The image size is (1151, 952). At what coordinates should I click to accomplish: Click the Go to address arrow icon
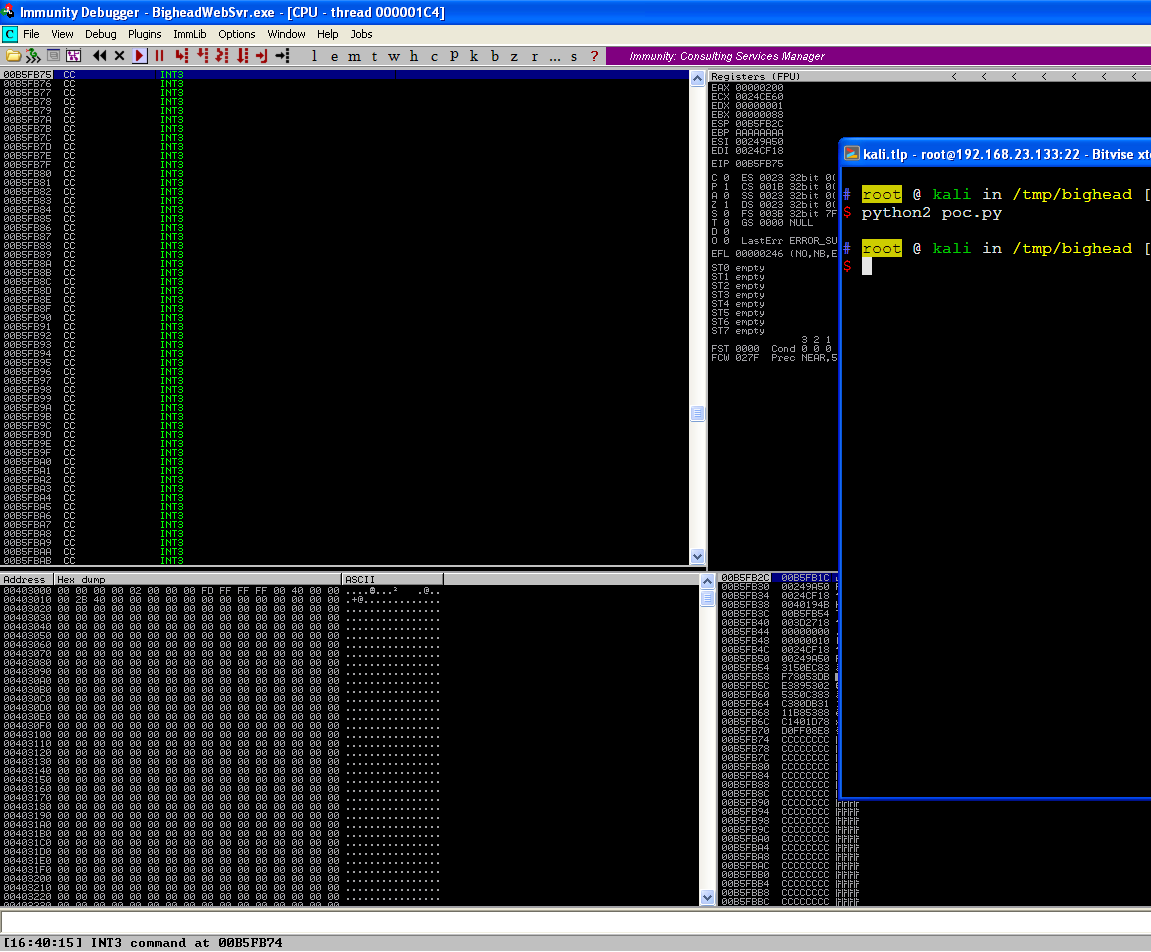[x=282, y=56]
